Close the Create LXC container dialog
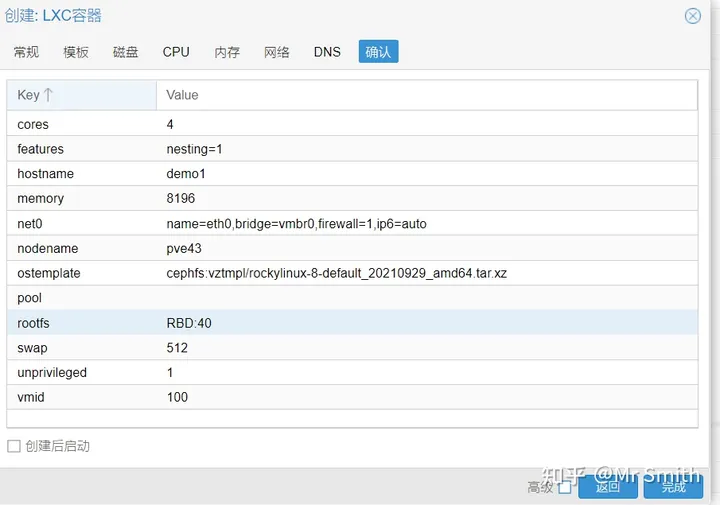This screenshot has width=720, height=505. [x=692, y=16]
